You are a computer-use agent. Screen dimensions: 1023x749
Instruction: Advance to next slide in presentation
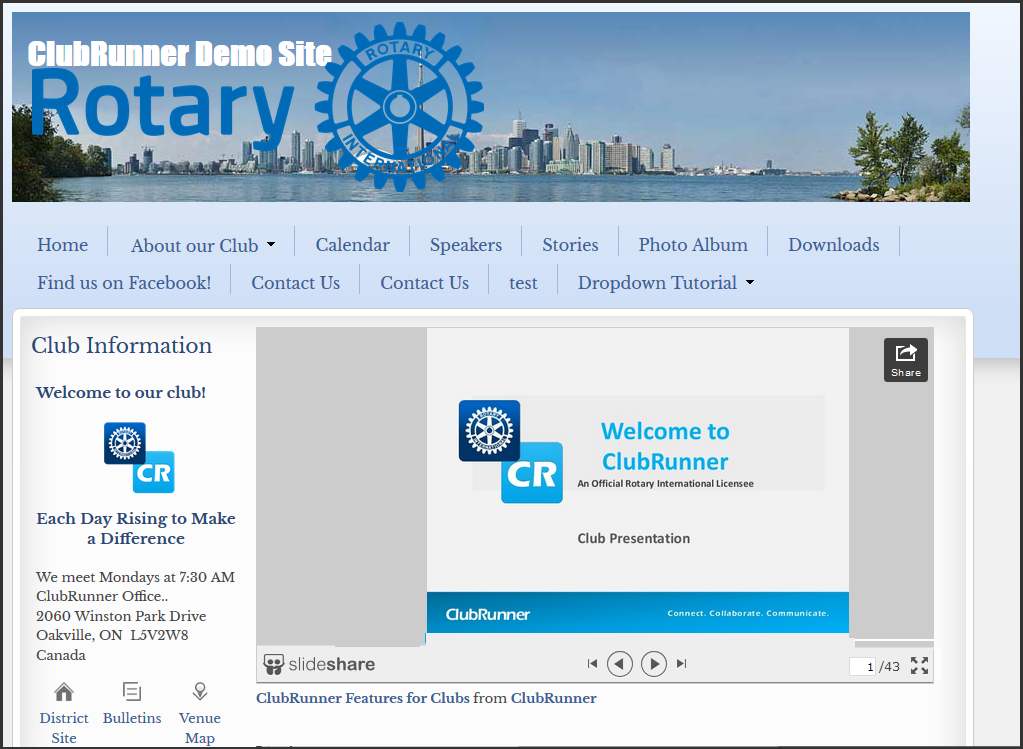click(654, 664)
